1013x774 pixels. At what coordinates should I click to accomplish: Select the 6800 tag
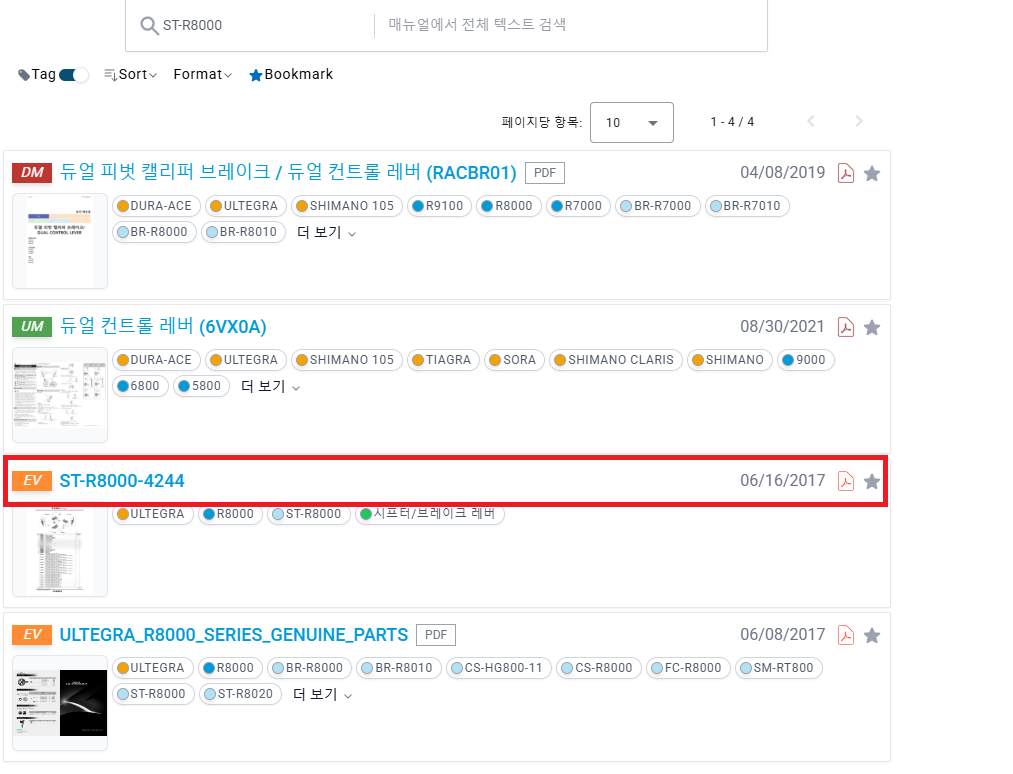tap(140, 385)
